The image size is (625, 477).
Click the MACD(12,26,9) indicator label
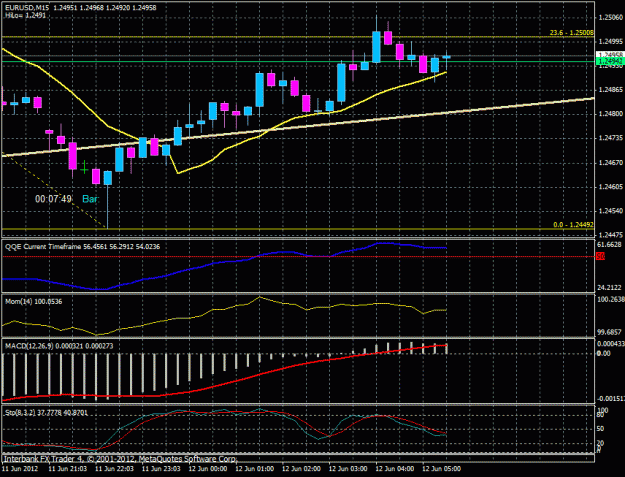pyautogui.click(x=59, y=346)
